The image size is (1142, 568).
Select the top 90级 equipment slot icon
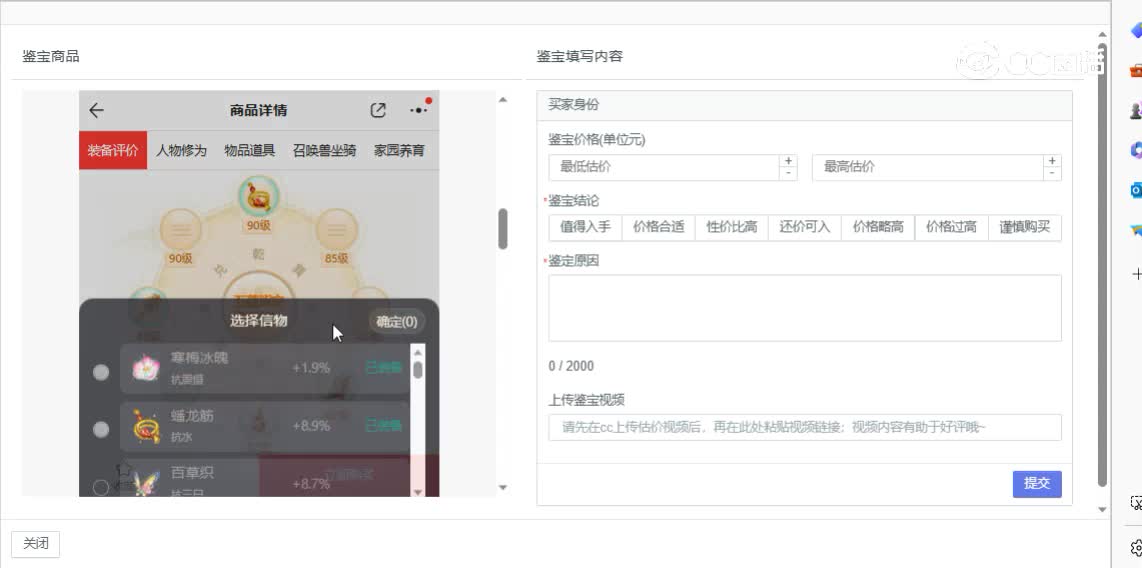coord(259,197)
